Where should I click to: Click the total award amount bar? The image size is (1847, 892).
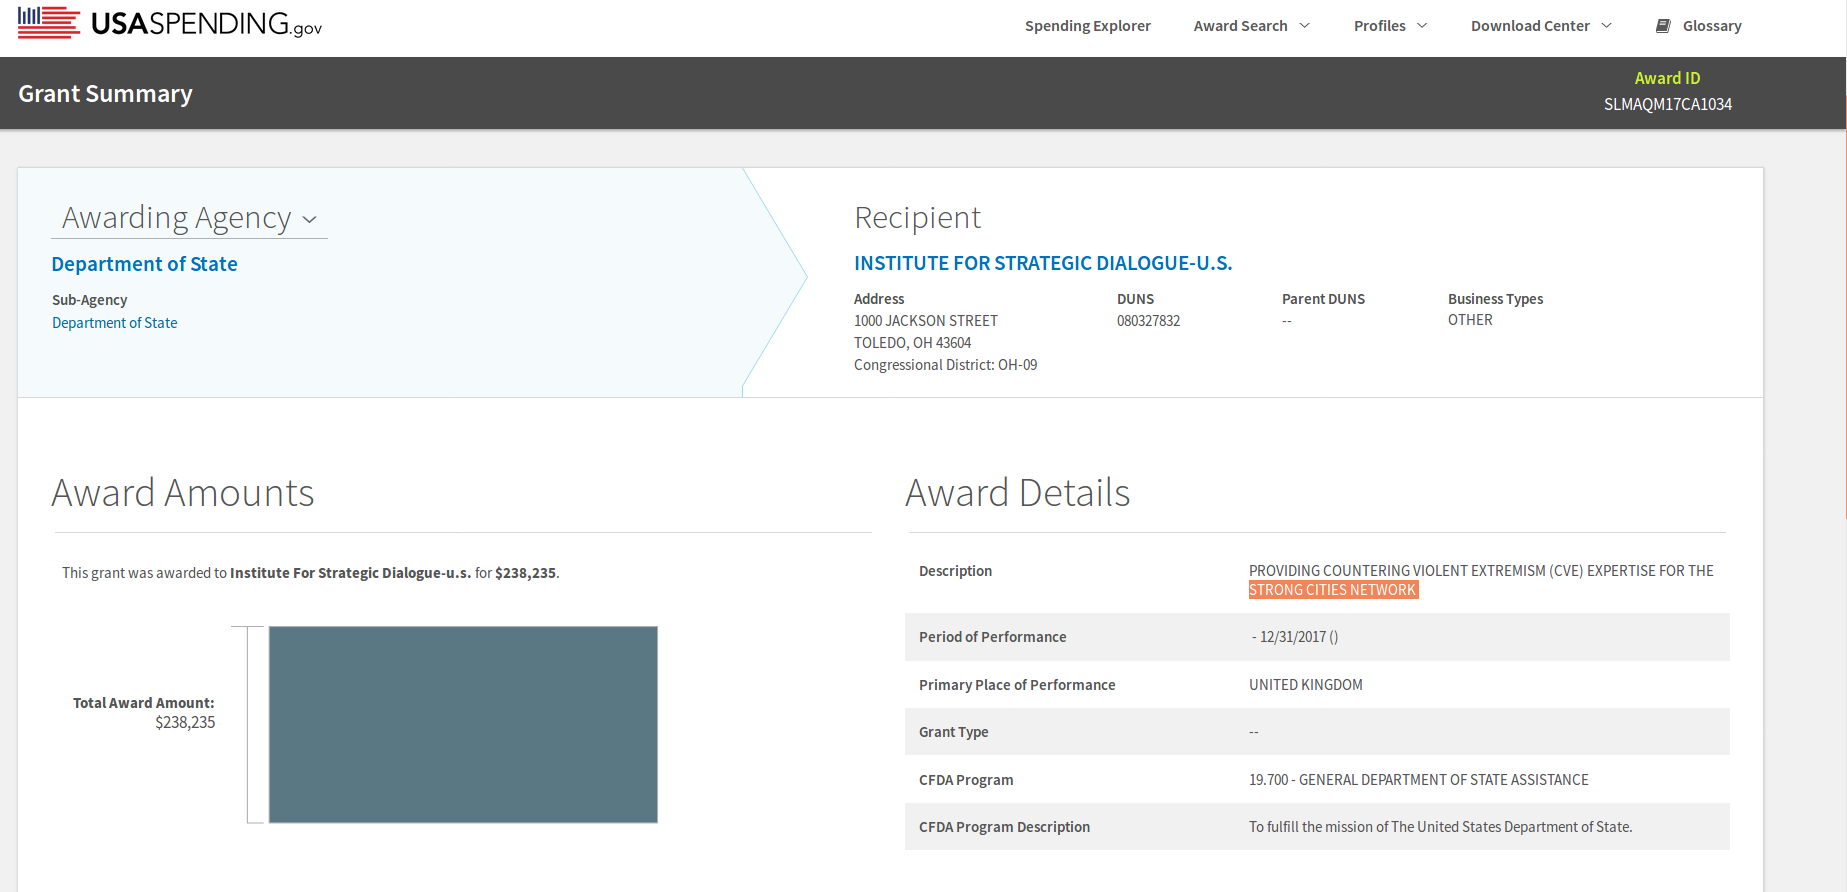tap(463, 725)
